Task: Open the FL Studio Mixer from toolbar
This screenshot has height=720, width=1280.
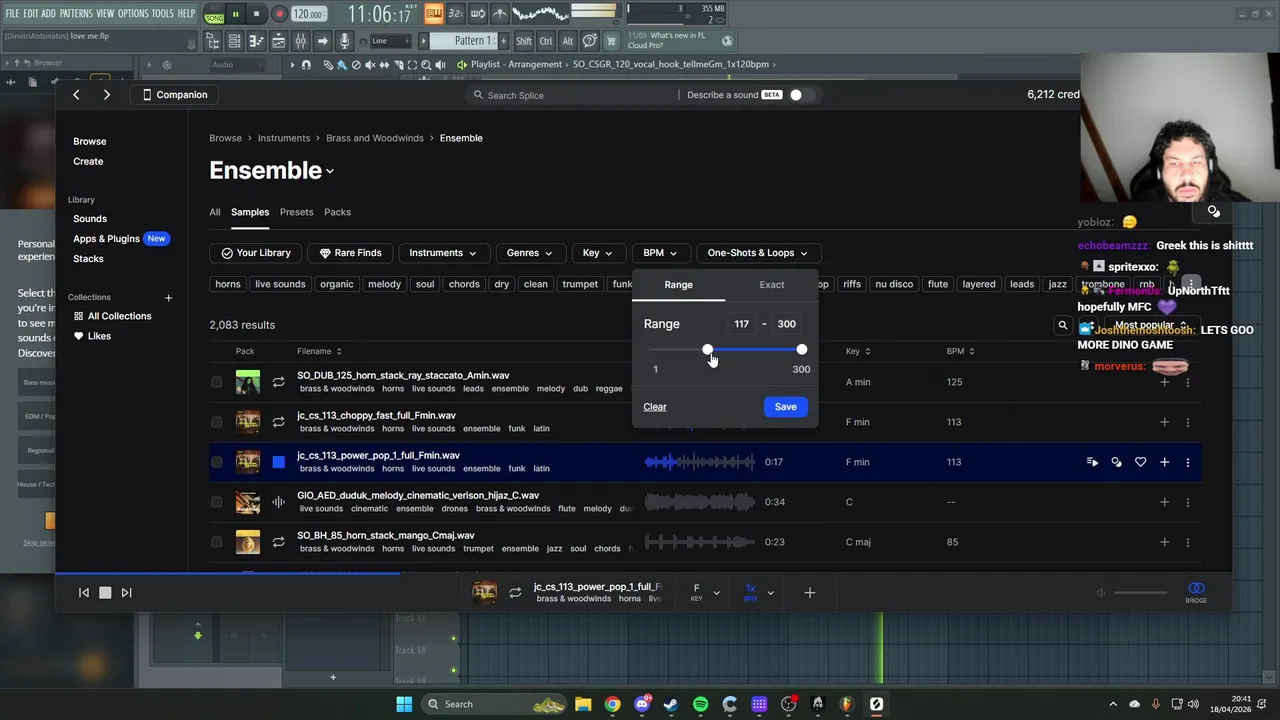Action: coord(300,41)
